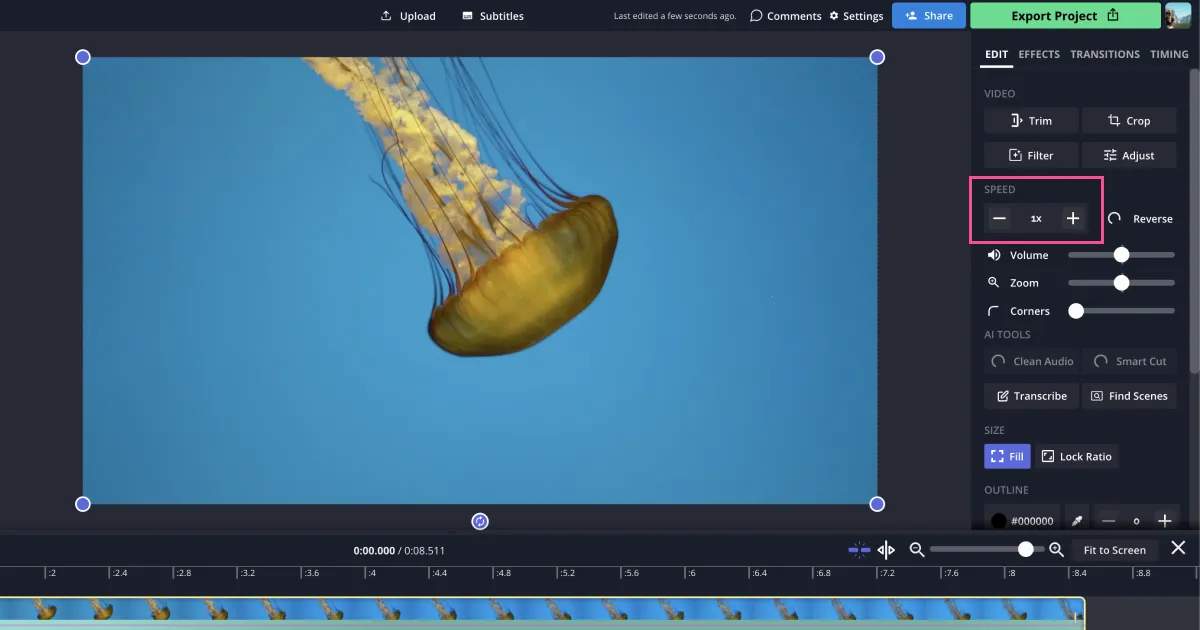Open the TIMING tab
Image resolution: width=1200 pixels, height=630 pixels.
[1169, 54]
